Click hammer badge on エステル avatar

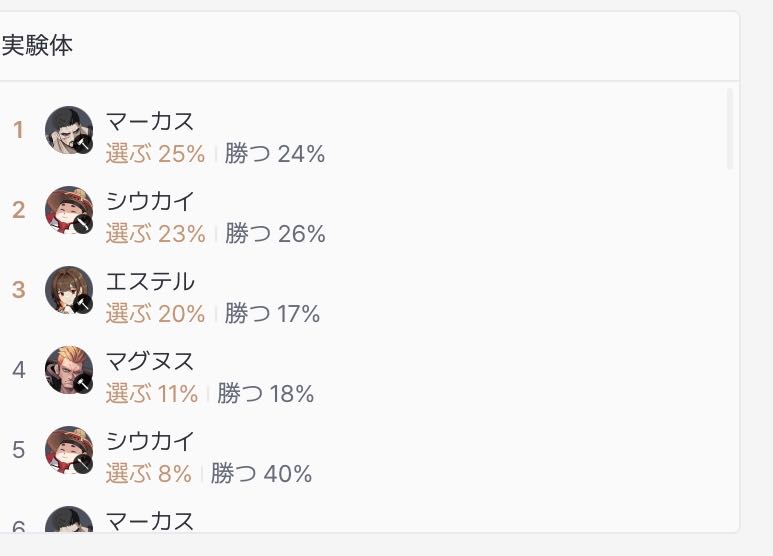coord(83,305)
